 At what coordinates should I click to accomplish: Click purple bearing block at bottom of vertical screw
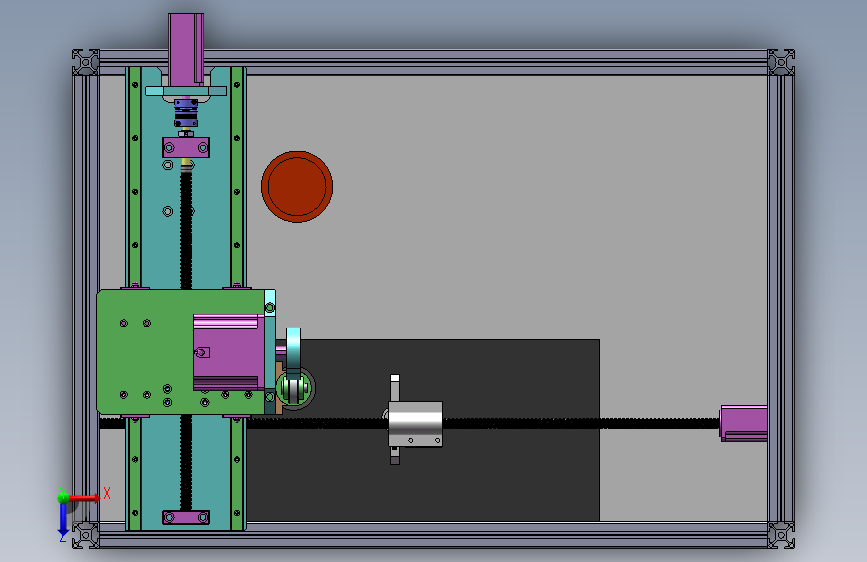click(186, 517)
